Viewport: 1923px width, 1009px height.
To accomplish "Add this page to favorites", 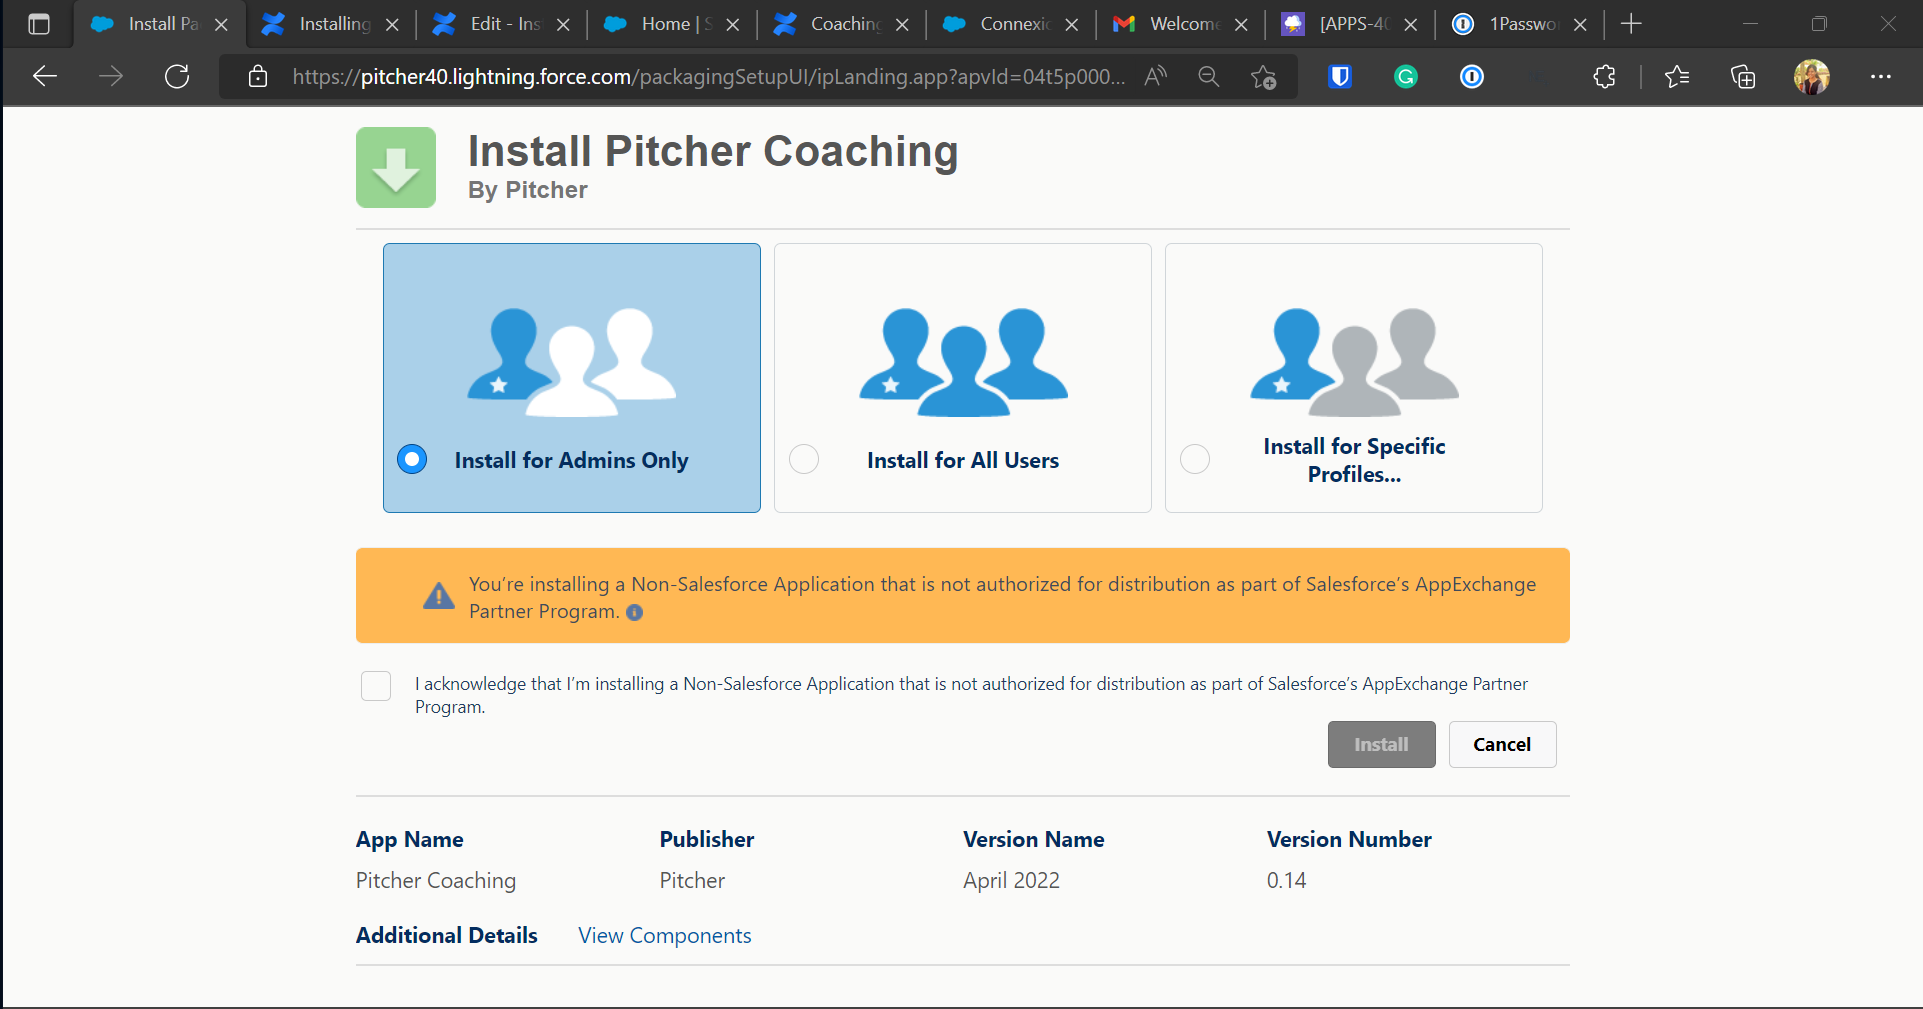I will [x=1263, y=76].
